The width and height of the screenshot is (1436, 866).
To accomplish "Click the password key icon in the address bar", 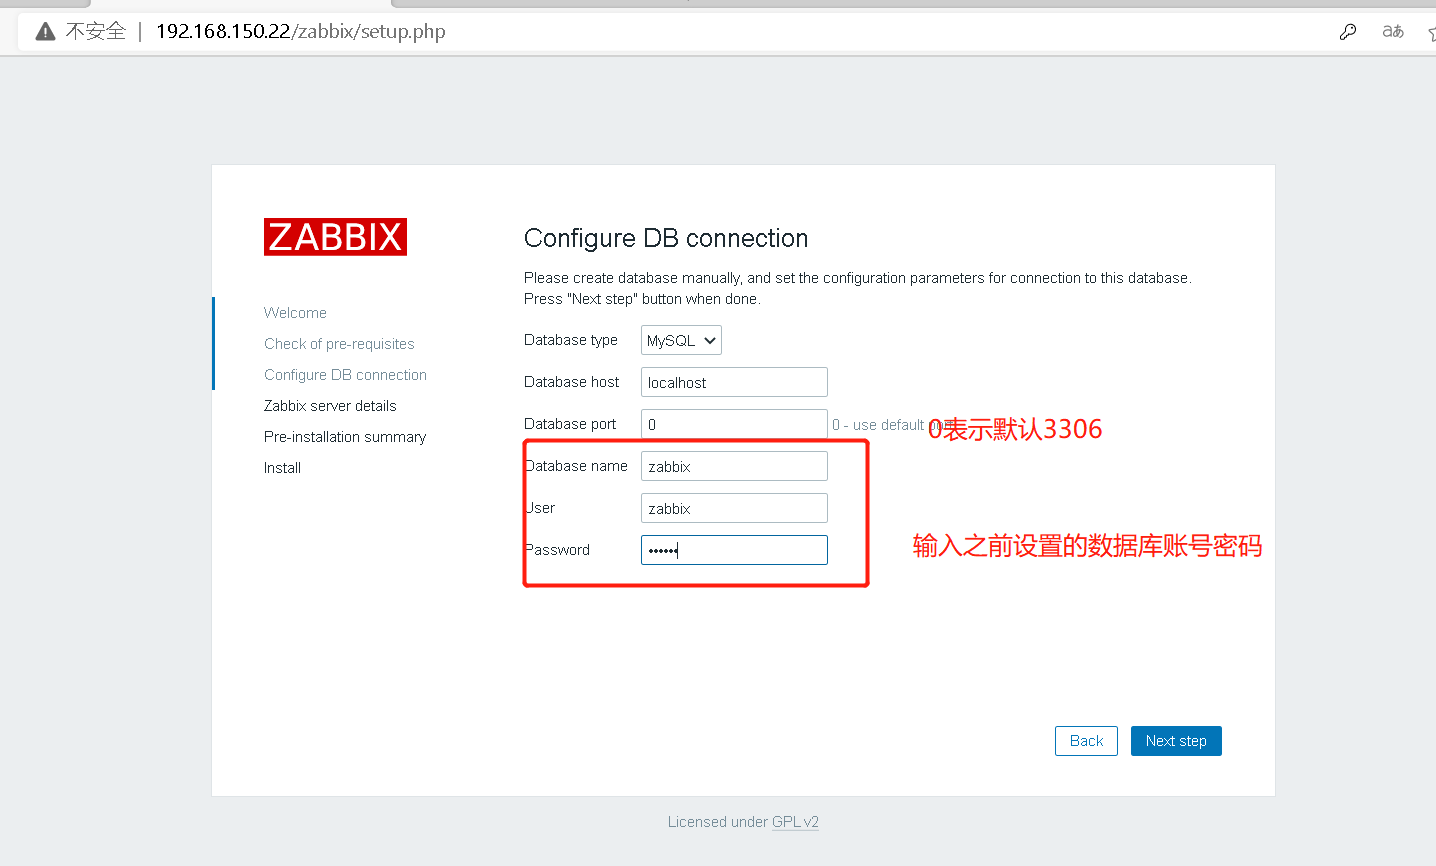I will [x=1348, y=31].
